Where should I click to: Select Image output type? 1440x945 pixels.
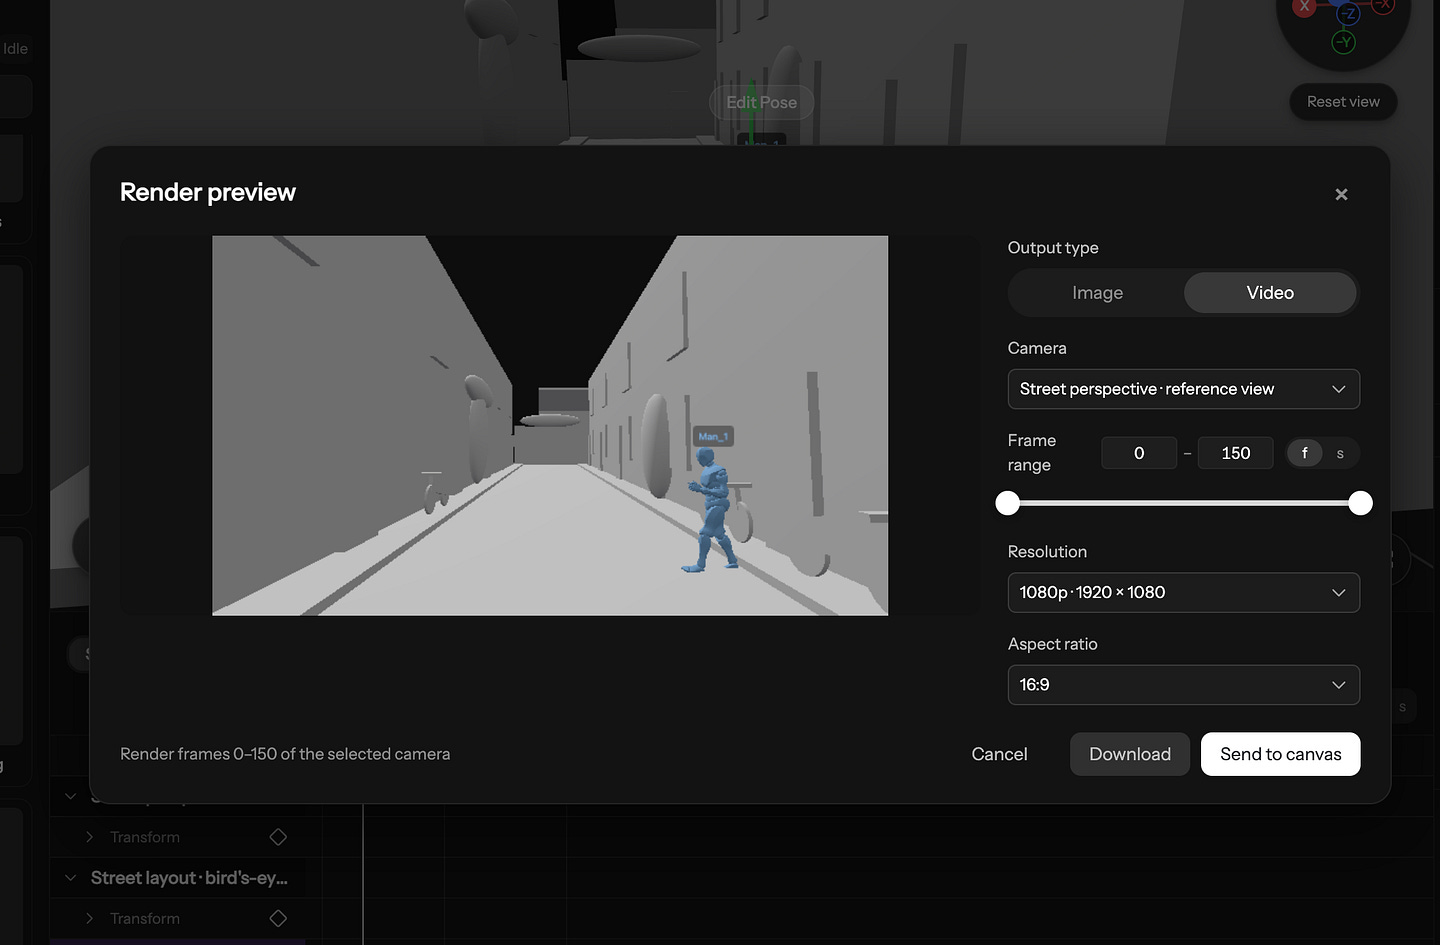1097,293
